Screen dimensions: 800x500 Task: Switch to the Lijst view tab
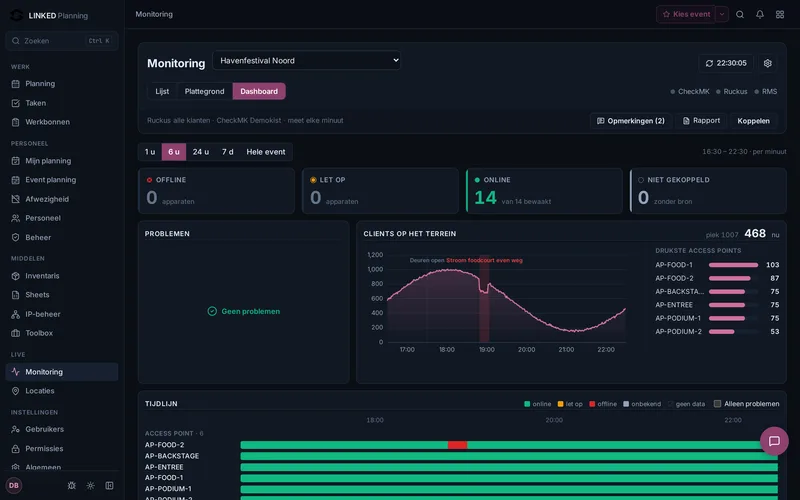point(162,91)
